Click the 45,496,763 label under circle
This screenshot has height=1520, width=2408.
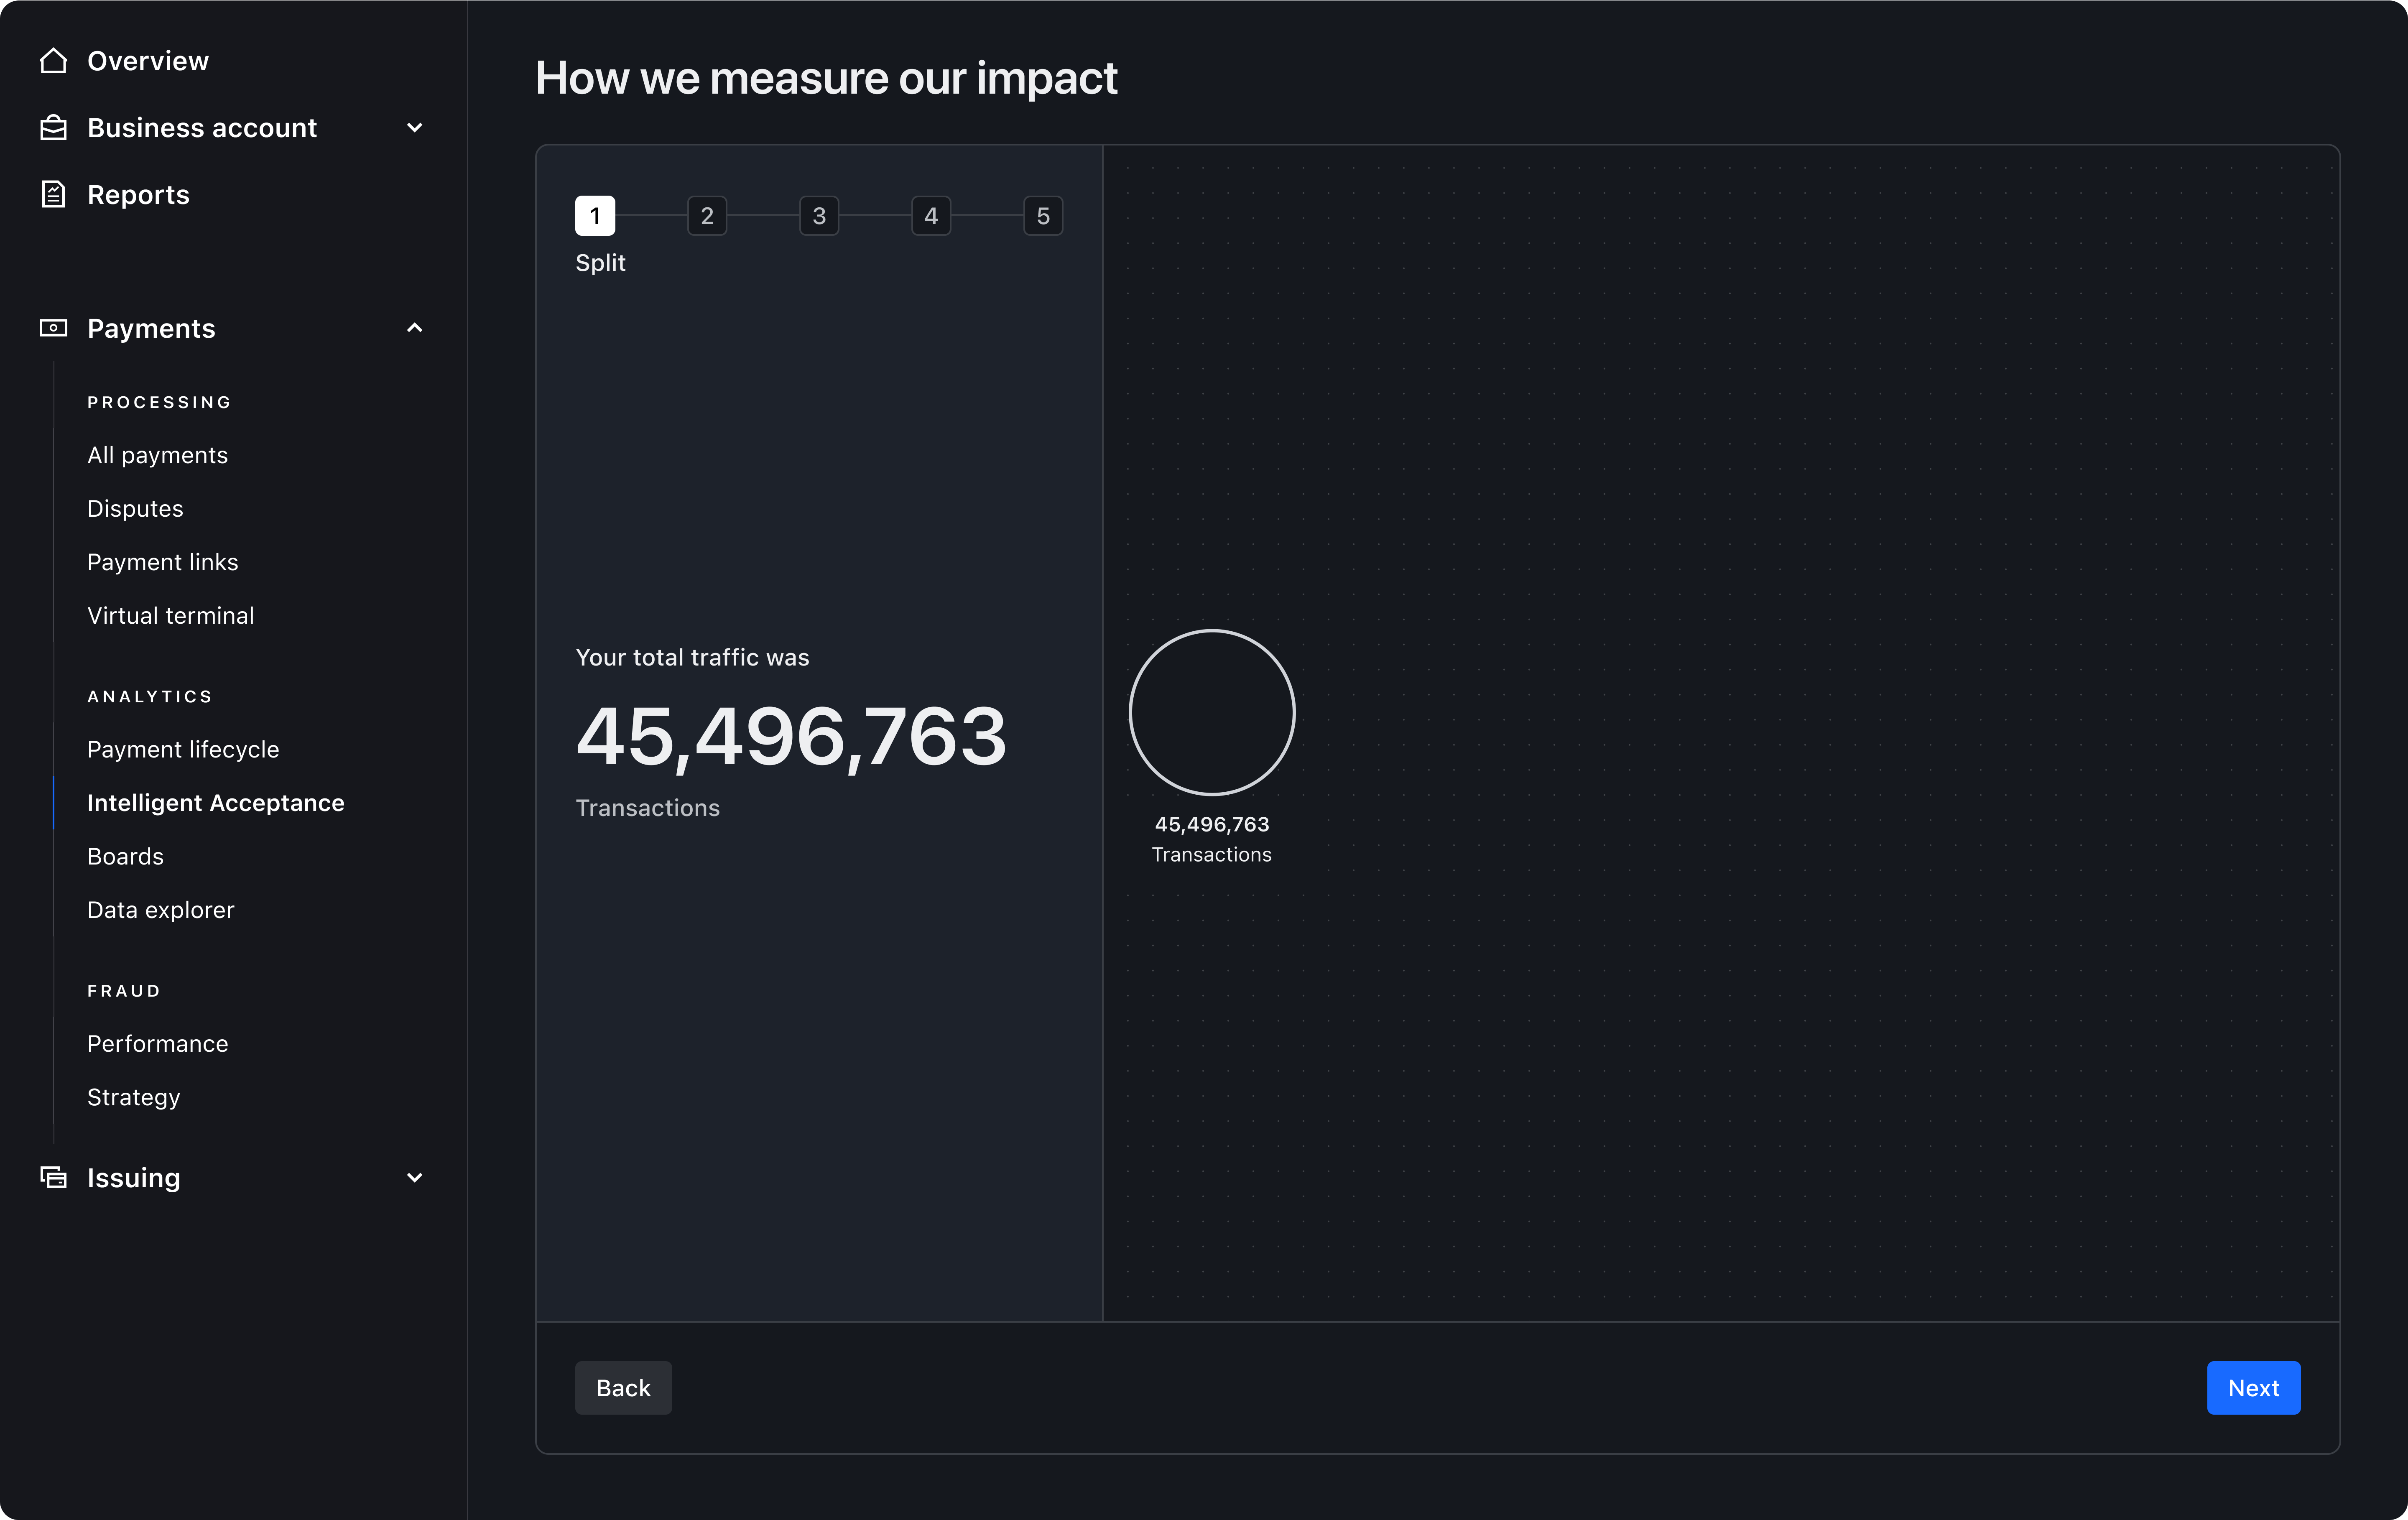[1212, 824]
